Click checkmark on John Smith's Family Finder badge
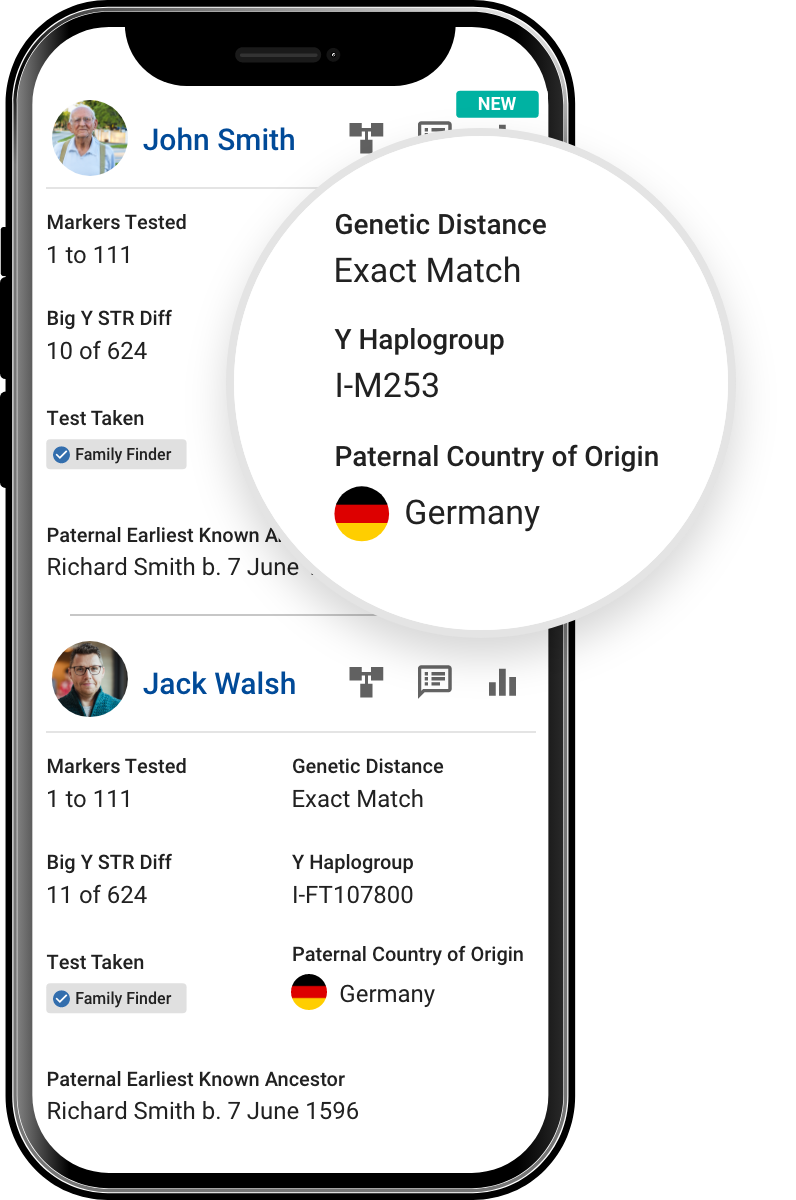Image resolution: width=796 pixels, height=1200 pixels. coord(61,455)
